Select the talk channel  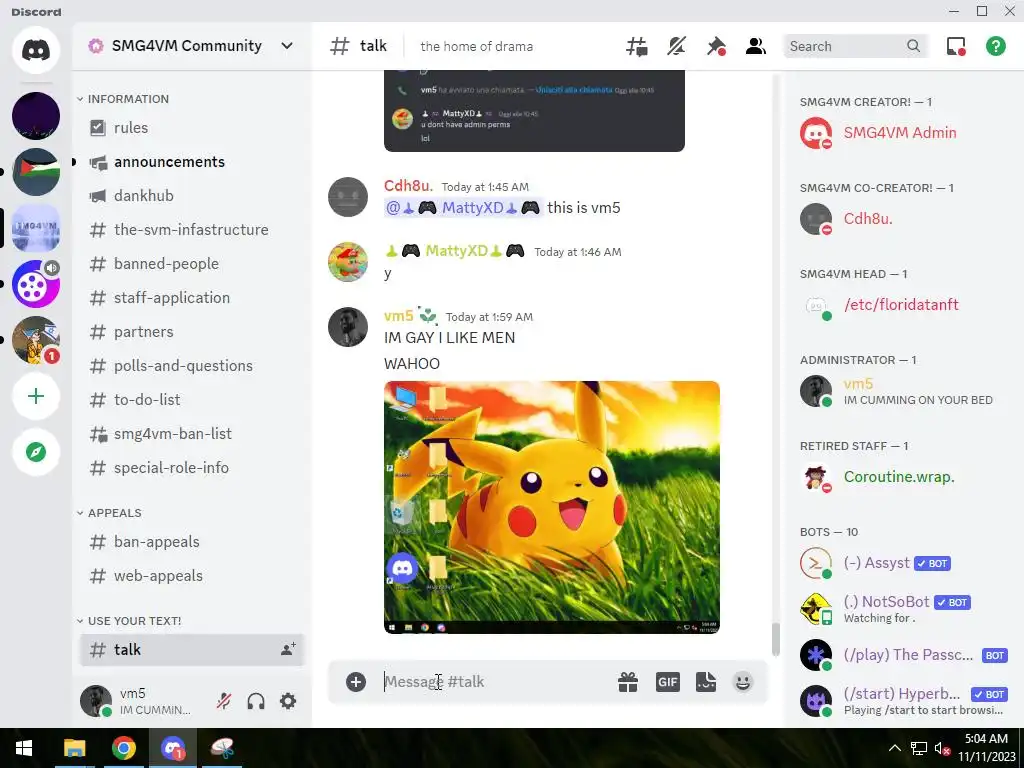191,650
